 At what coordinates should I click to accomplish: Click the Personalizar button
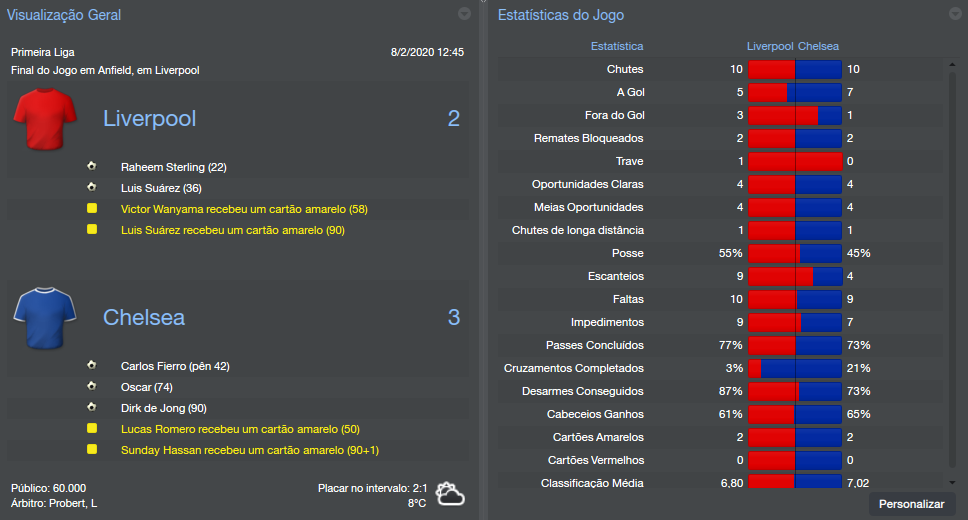pyautogui.click(x=911, y=504)
